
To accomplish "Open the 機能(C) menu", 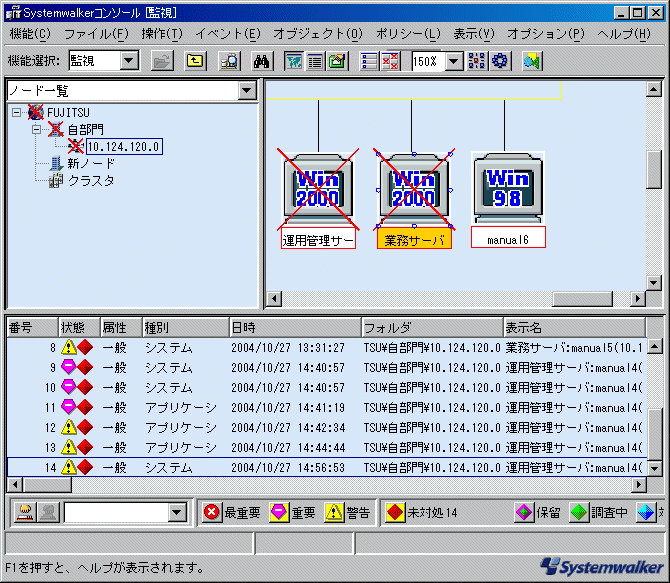I will pyautogui.click(x=30, y=33).
